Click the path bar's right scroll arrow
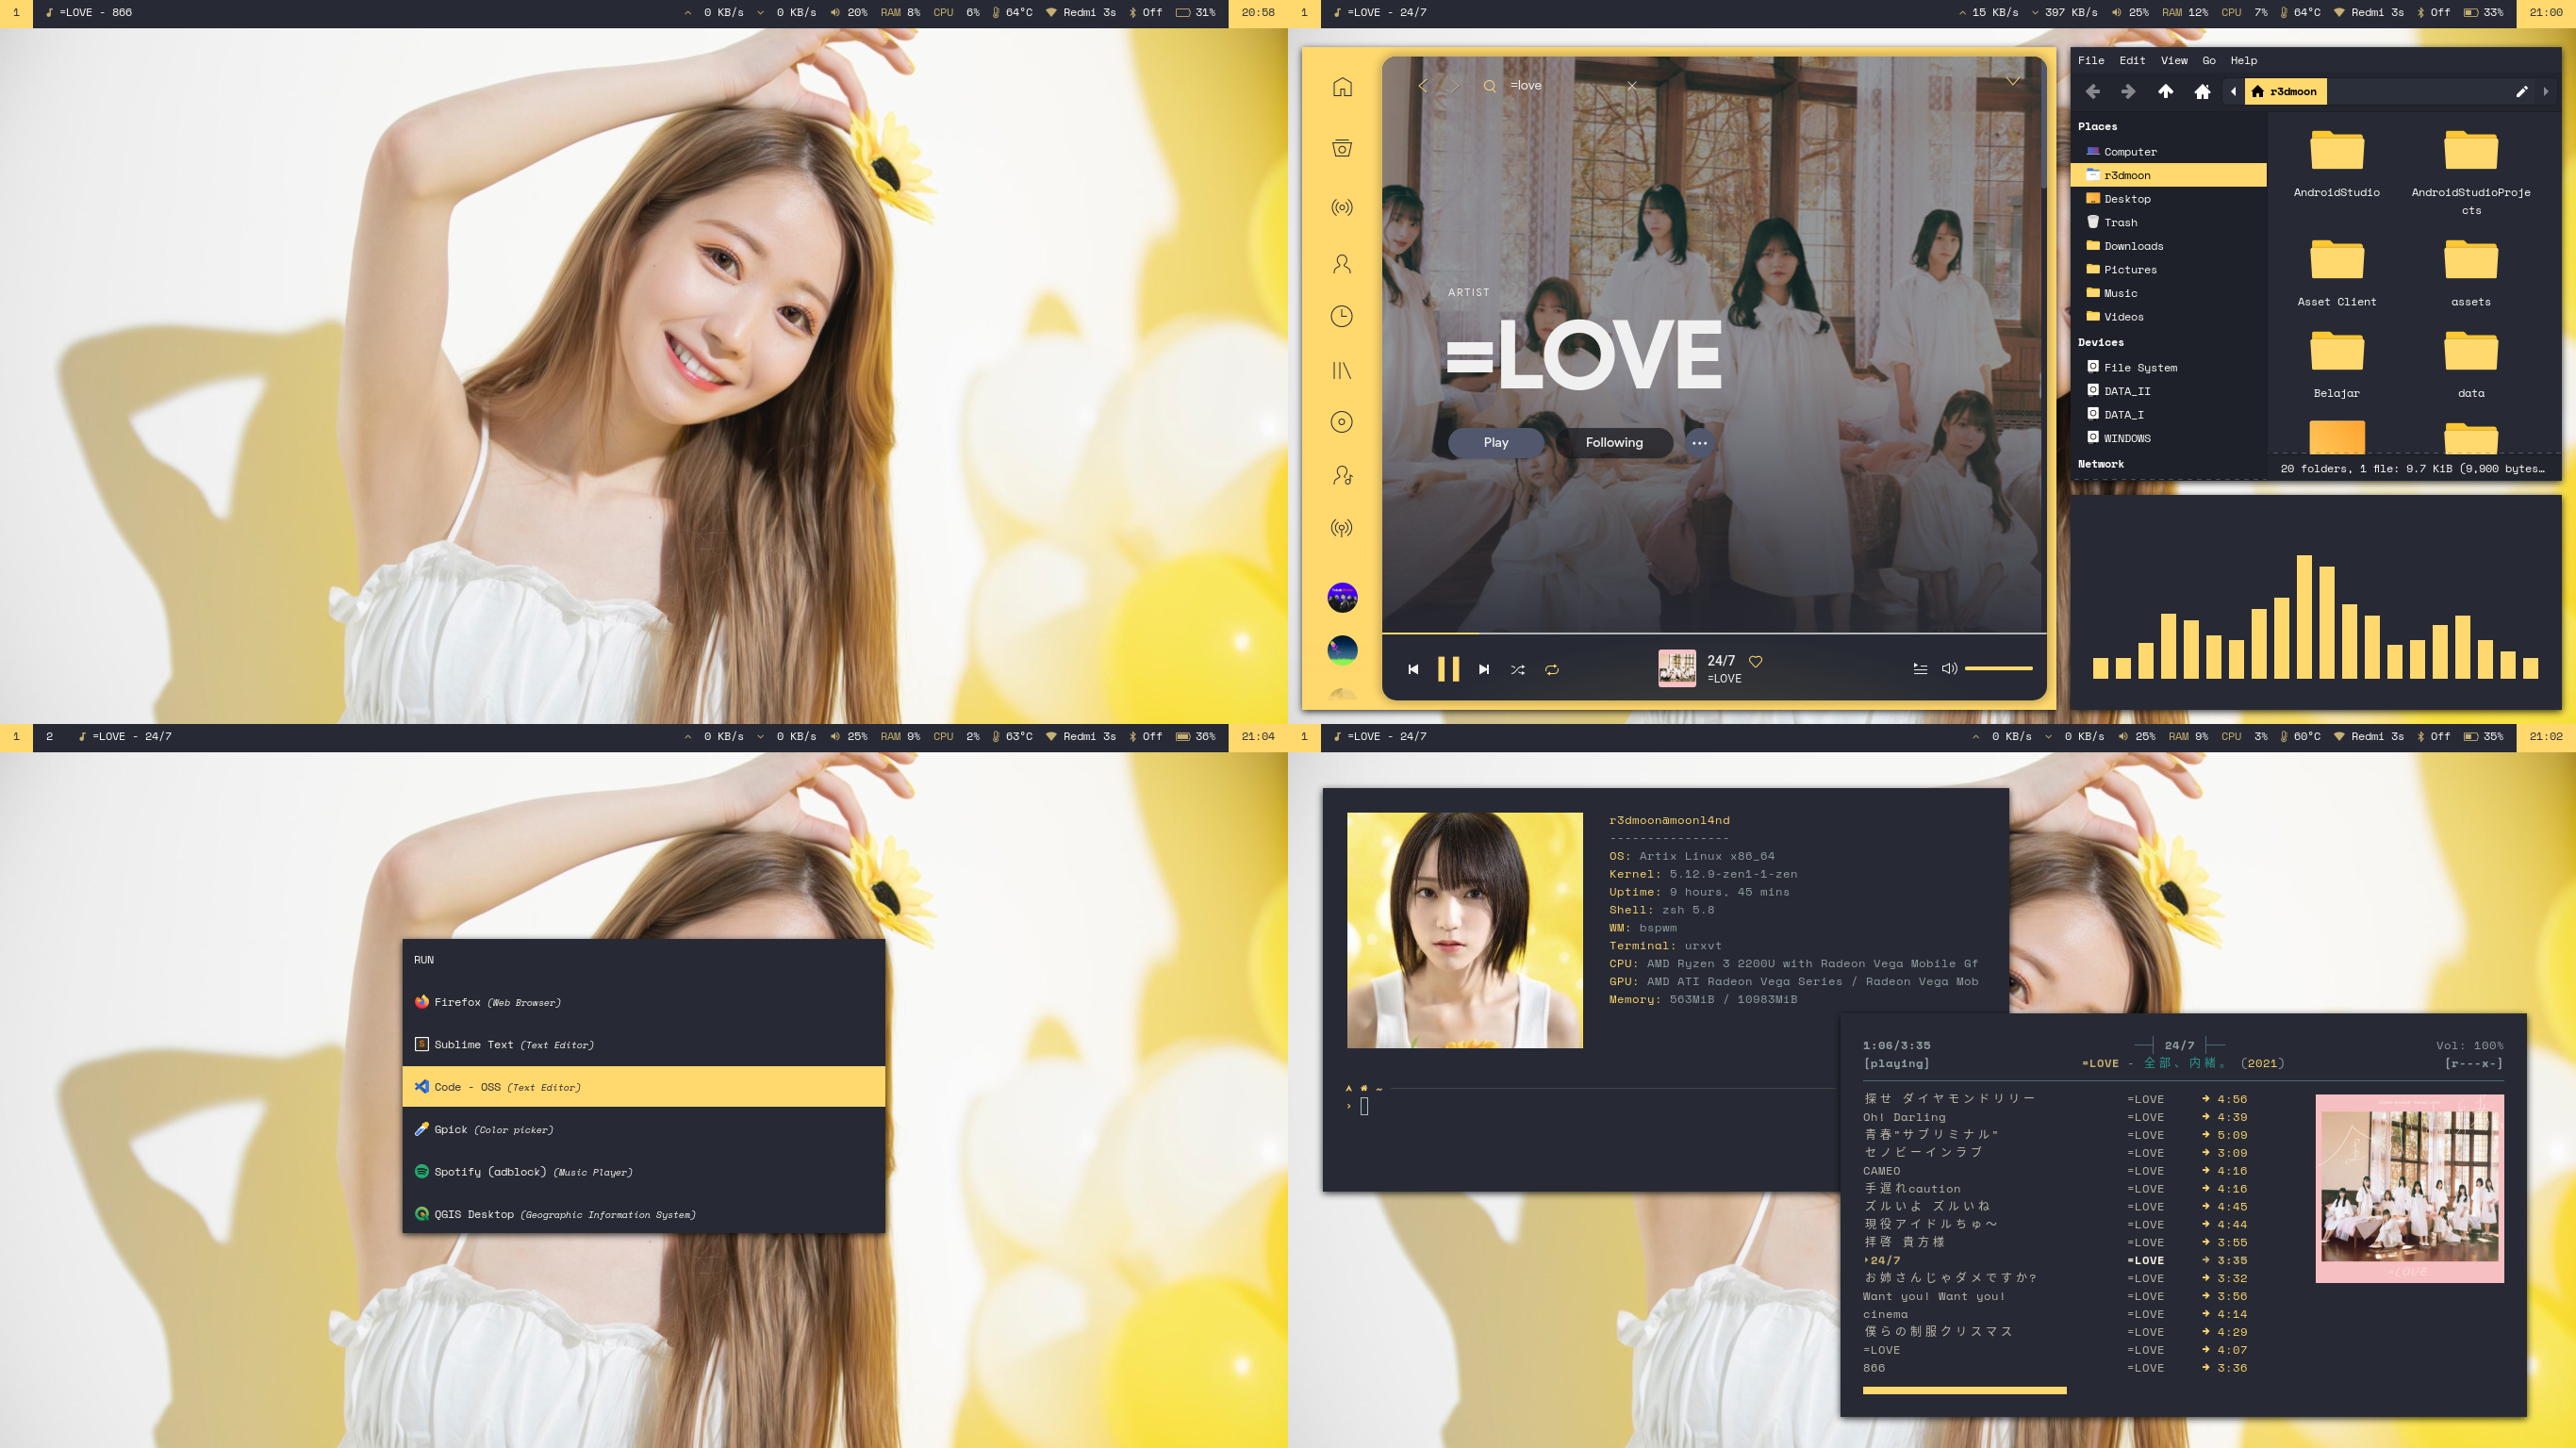This screenshot has width=2576, height=1448. (2546, 91)
